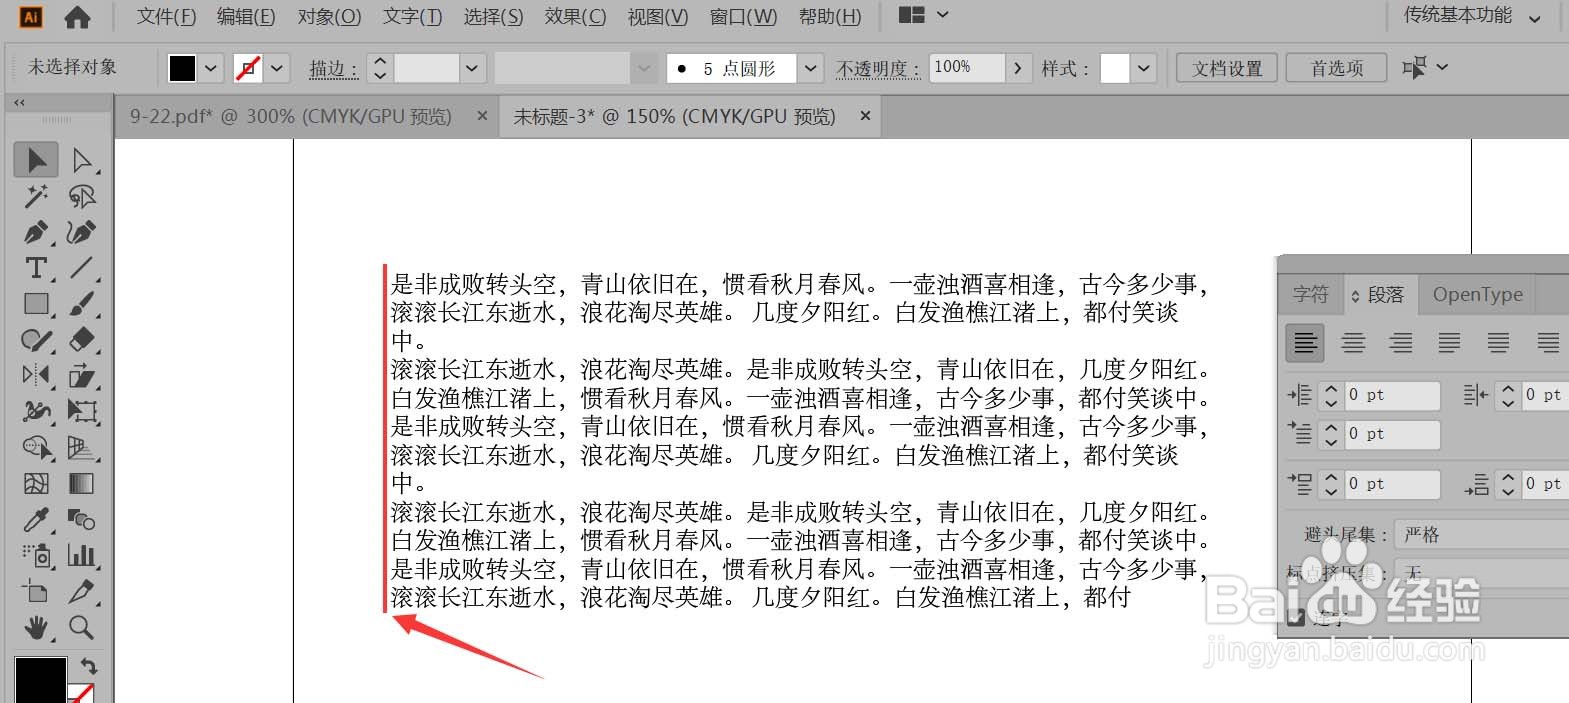The image size is (1569, 703).
Task: Click the large black fill box in toolbar
Action: point(40,680)
